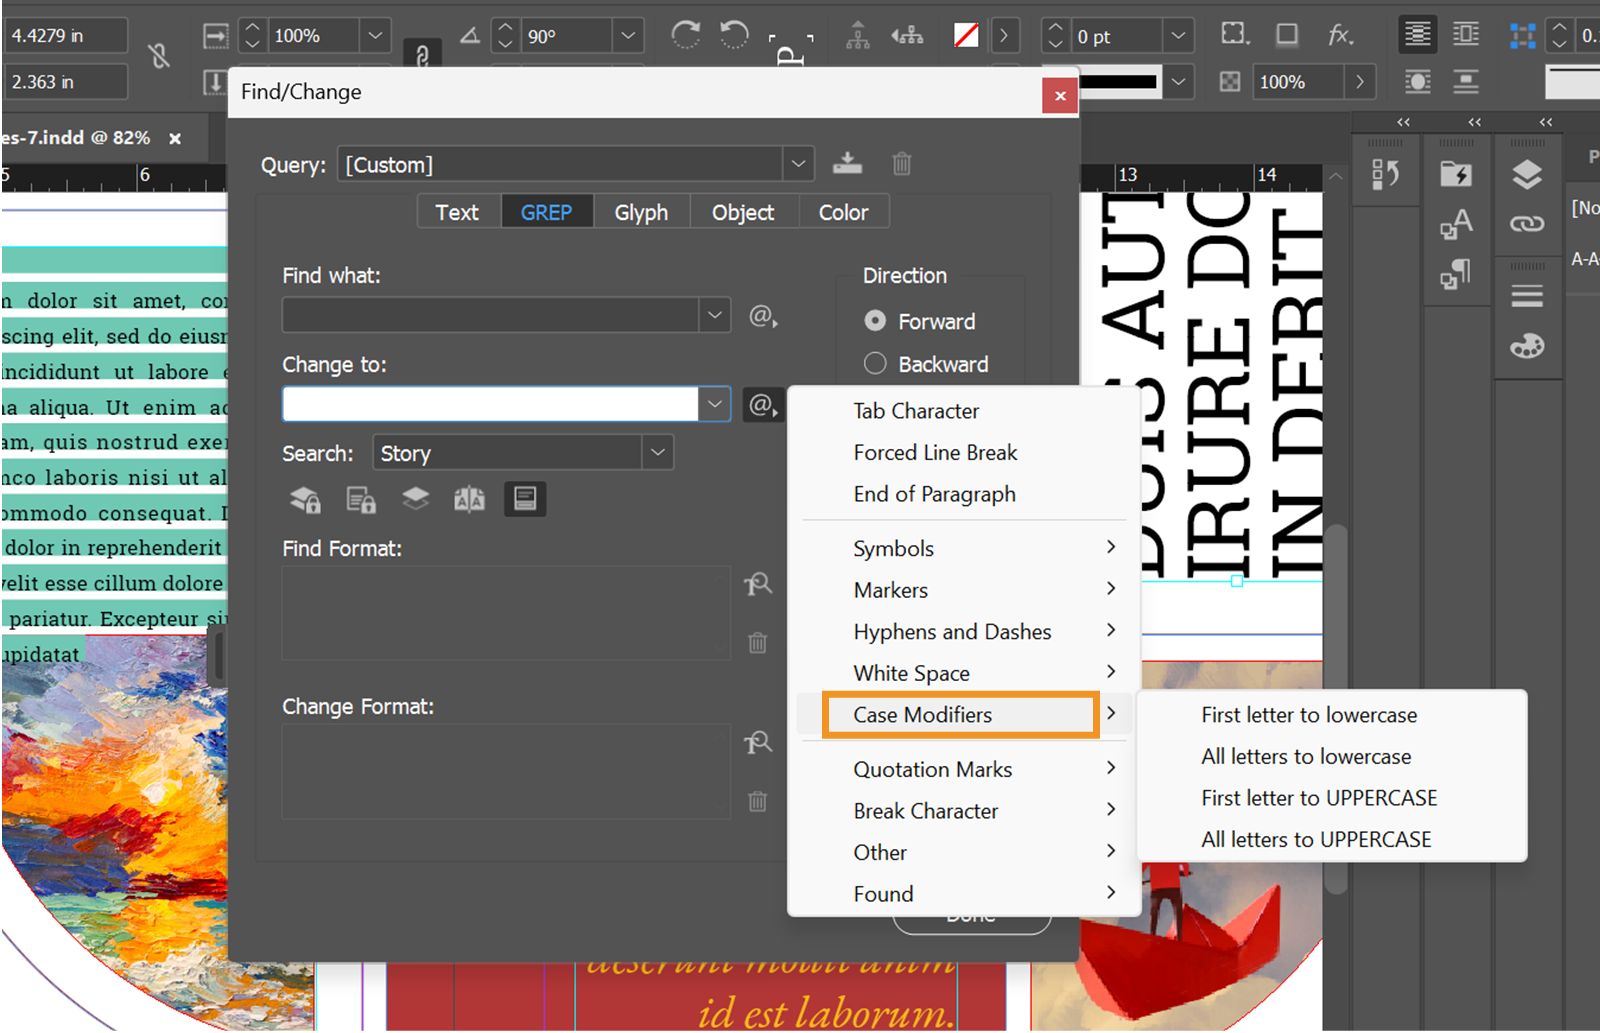
Task: Open special characters menu for Find what
Action: [x=763, y=316]
